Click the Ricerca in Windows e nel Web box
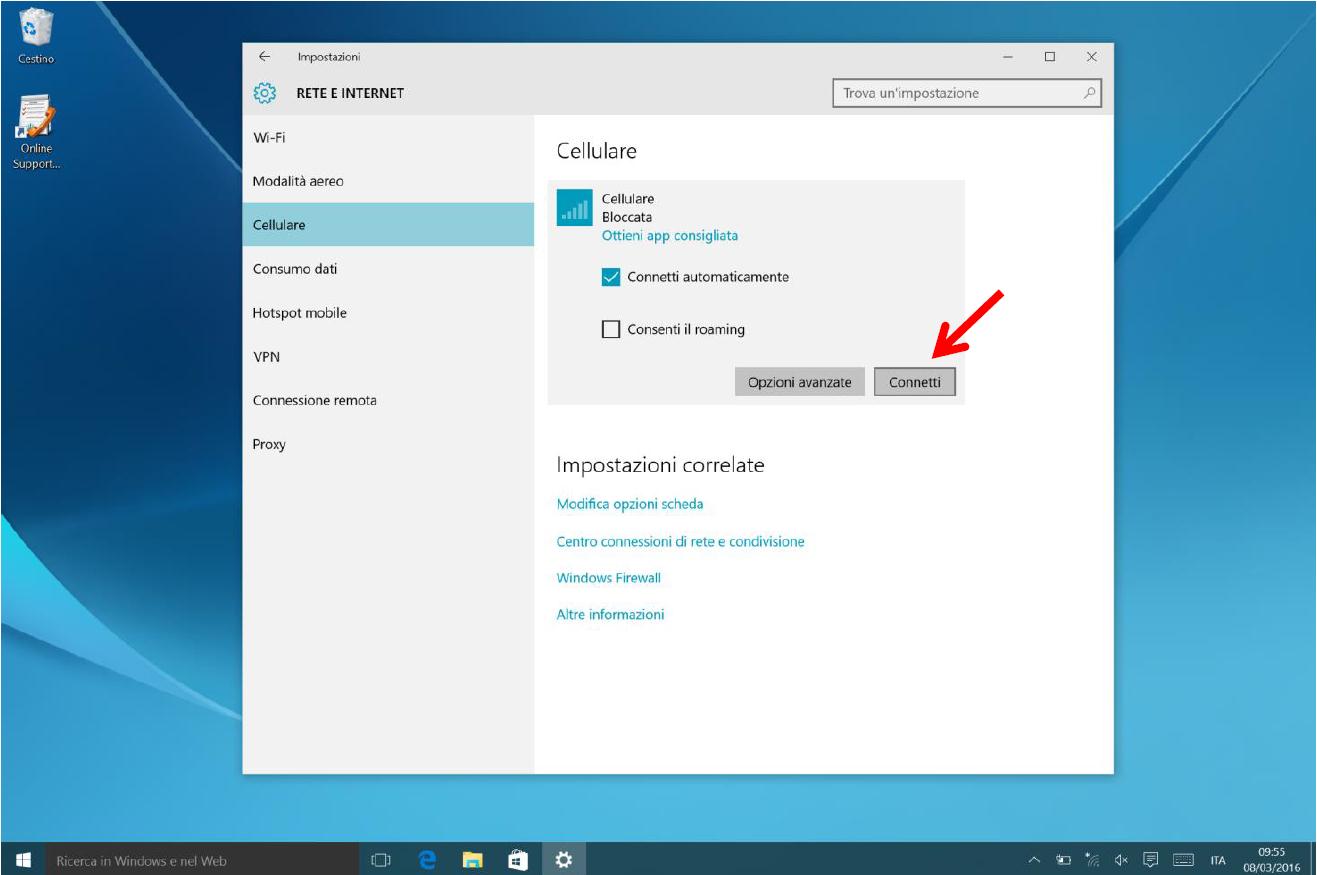 click(x=201, y=860)
